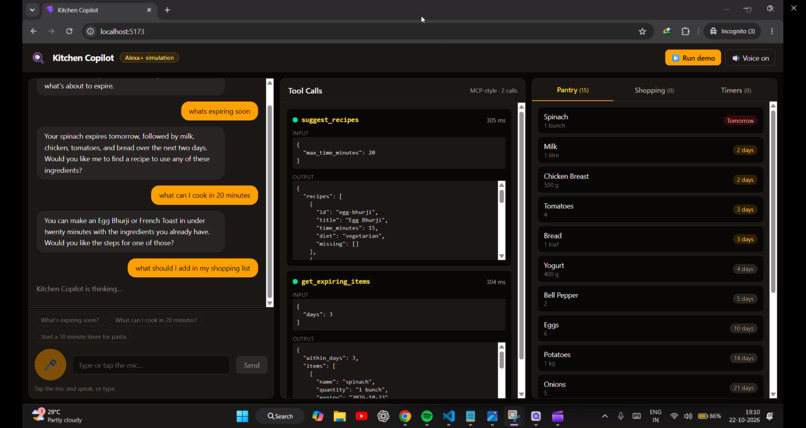Click the taskbar volume speaker icon
Viewport: 806px width, 428px height.
tap(688, 416)
